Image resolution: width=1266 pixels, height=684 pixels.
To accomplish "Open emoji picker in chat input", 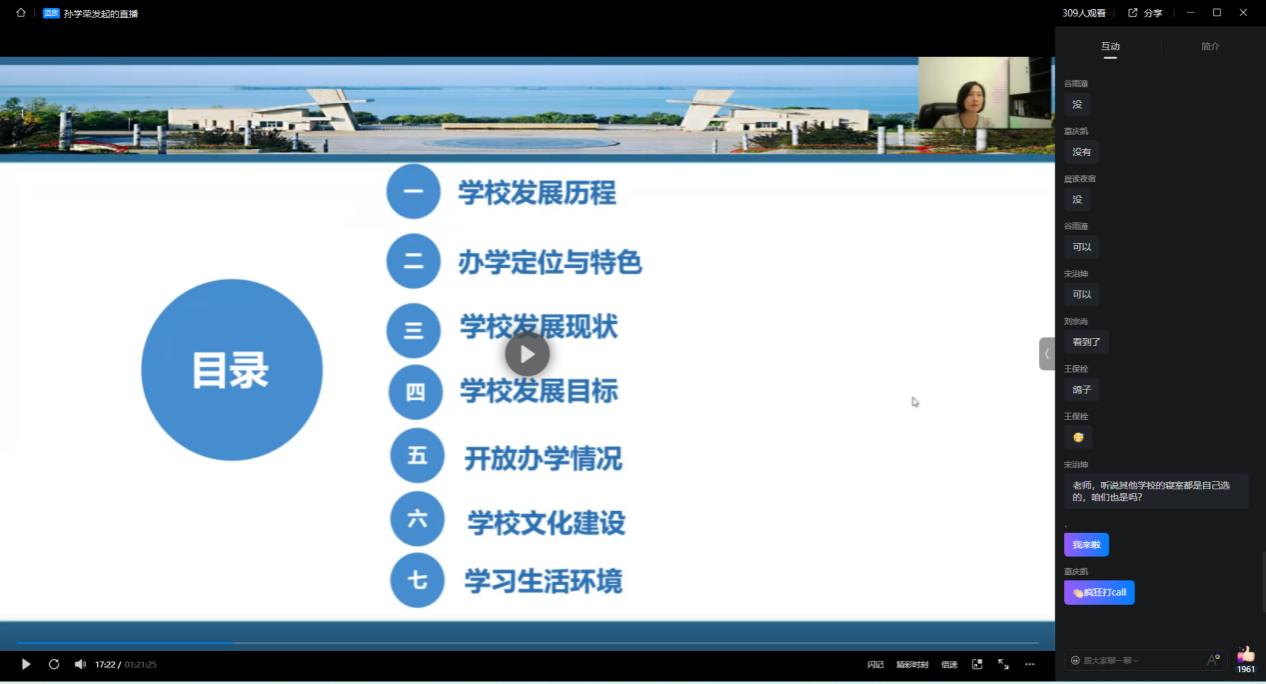I will tap(1075, 660).
